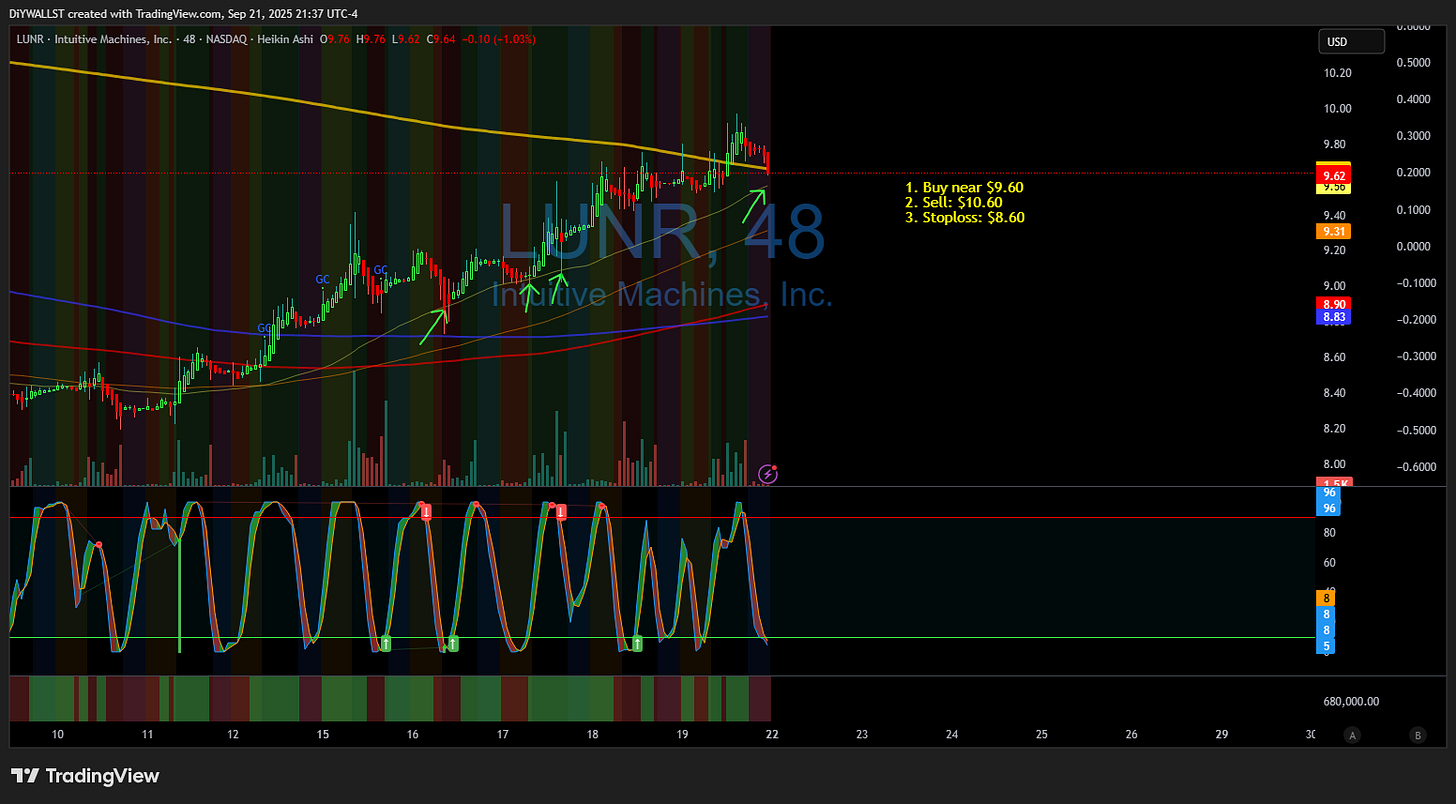Click the date 22 on the time axis
The image size is (1456, 804).
coord(771,734)
